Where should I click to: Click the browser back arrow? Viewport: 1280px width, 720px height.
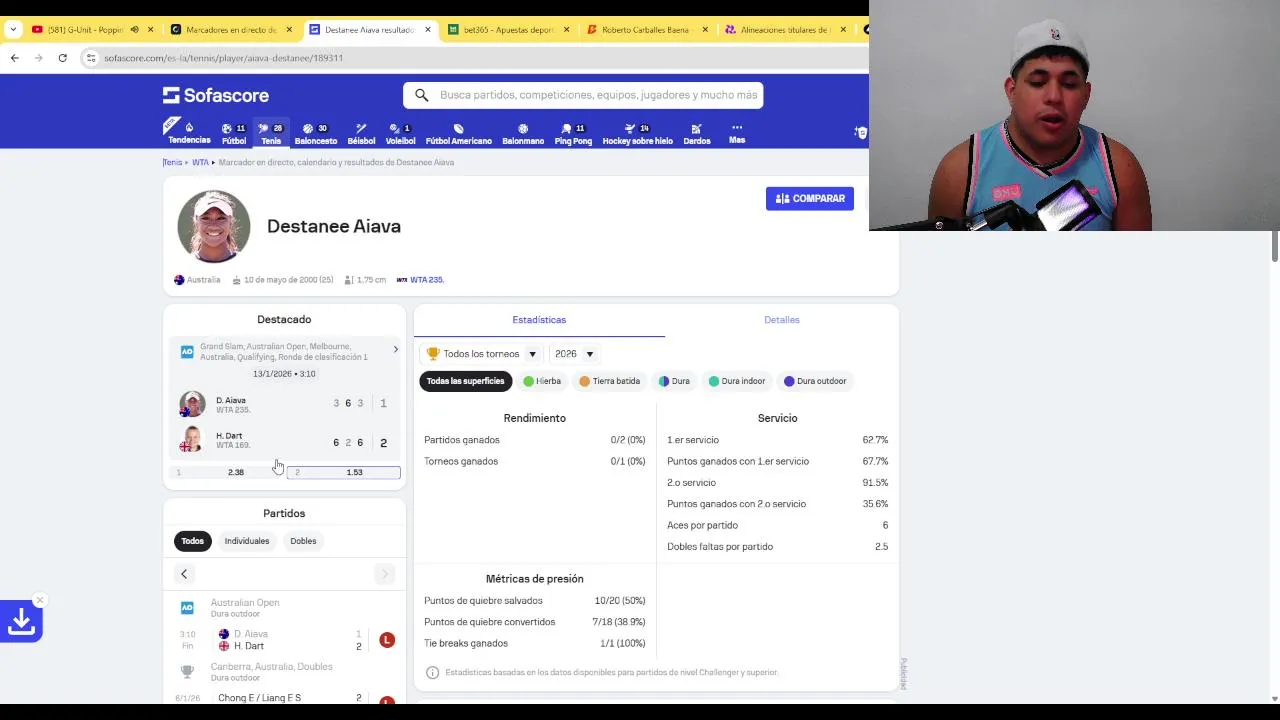(x=15, y=58)
